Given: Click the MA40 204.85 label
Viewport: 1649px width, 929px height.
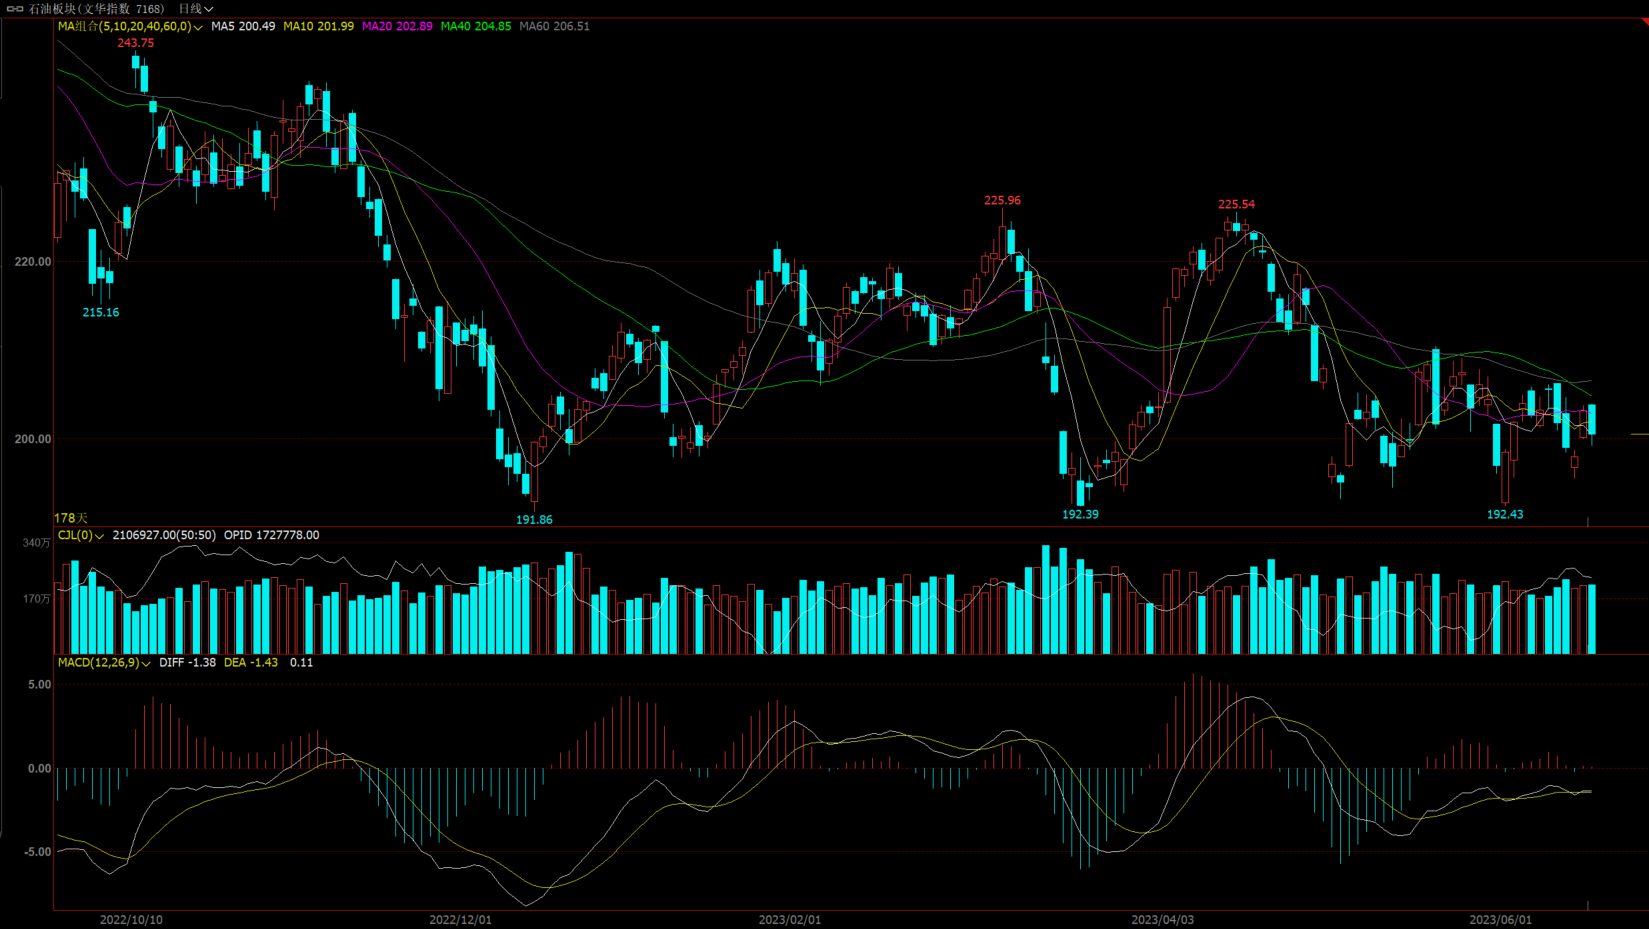Looking at the screenshot, I should click(476, 27).
